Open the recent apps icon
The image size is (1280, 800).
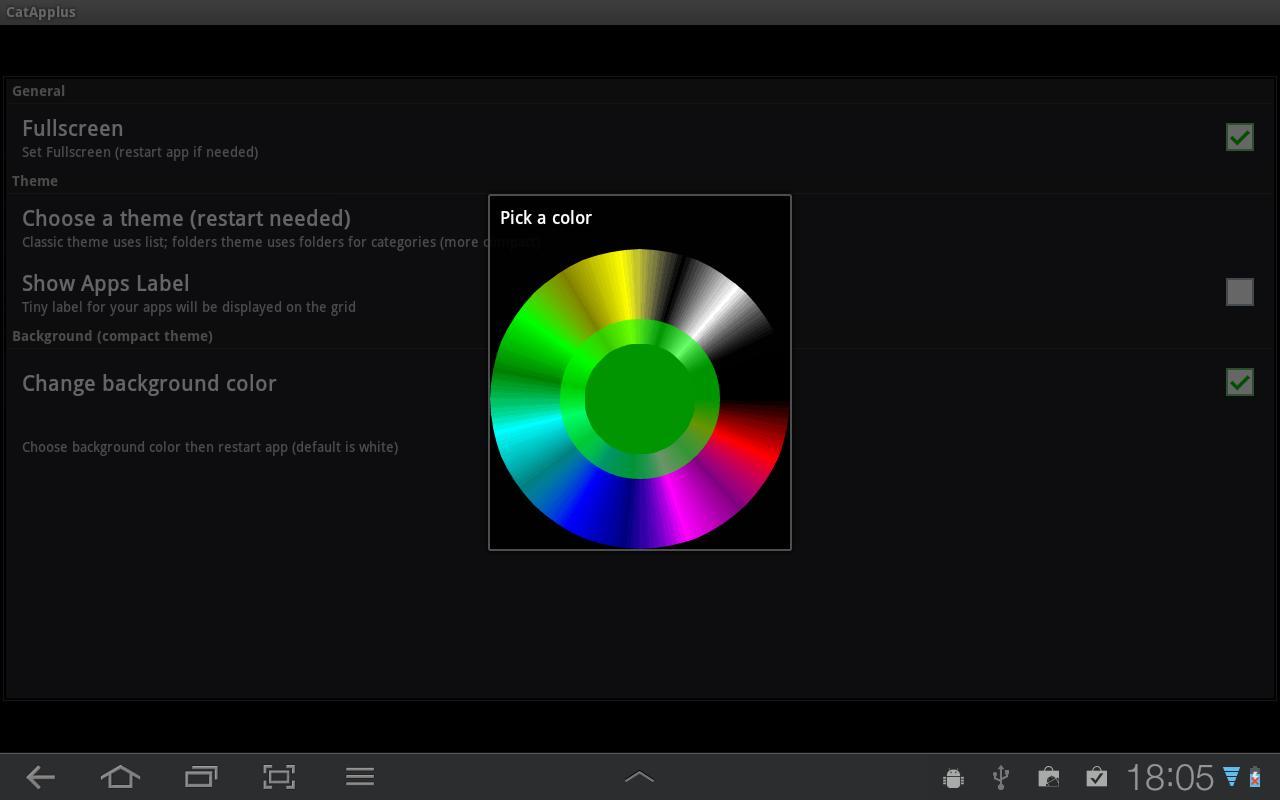[x=200, y=777]
